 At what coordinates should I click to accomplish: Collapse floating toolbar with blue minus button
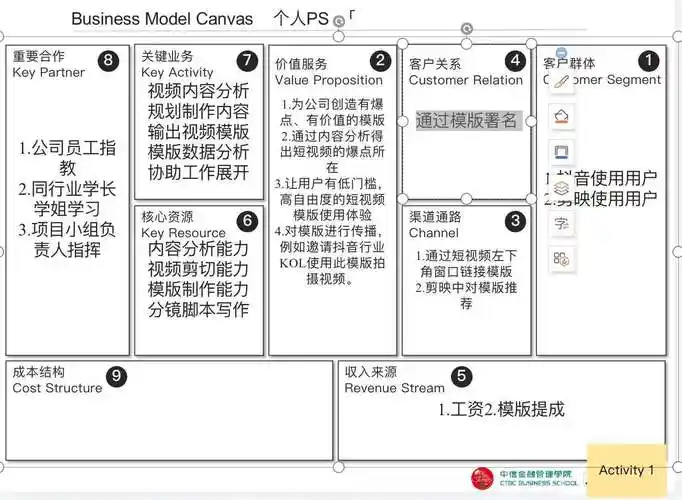coord(562,52)
